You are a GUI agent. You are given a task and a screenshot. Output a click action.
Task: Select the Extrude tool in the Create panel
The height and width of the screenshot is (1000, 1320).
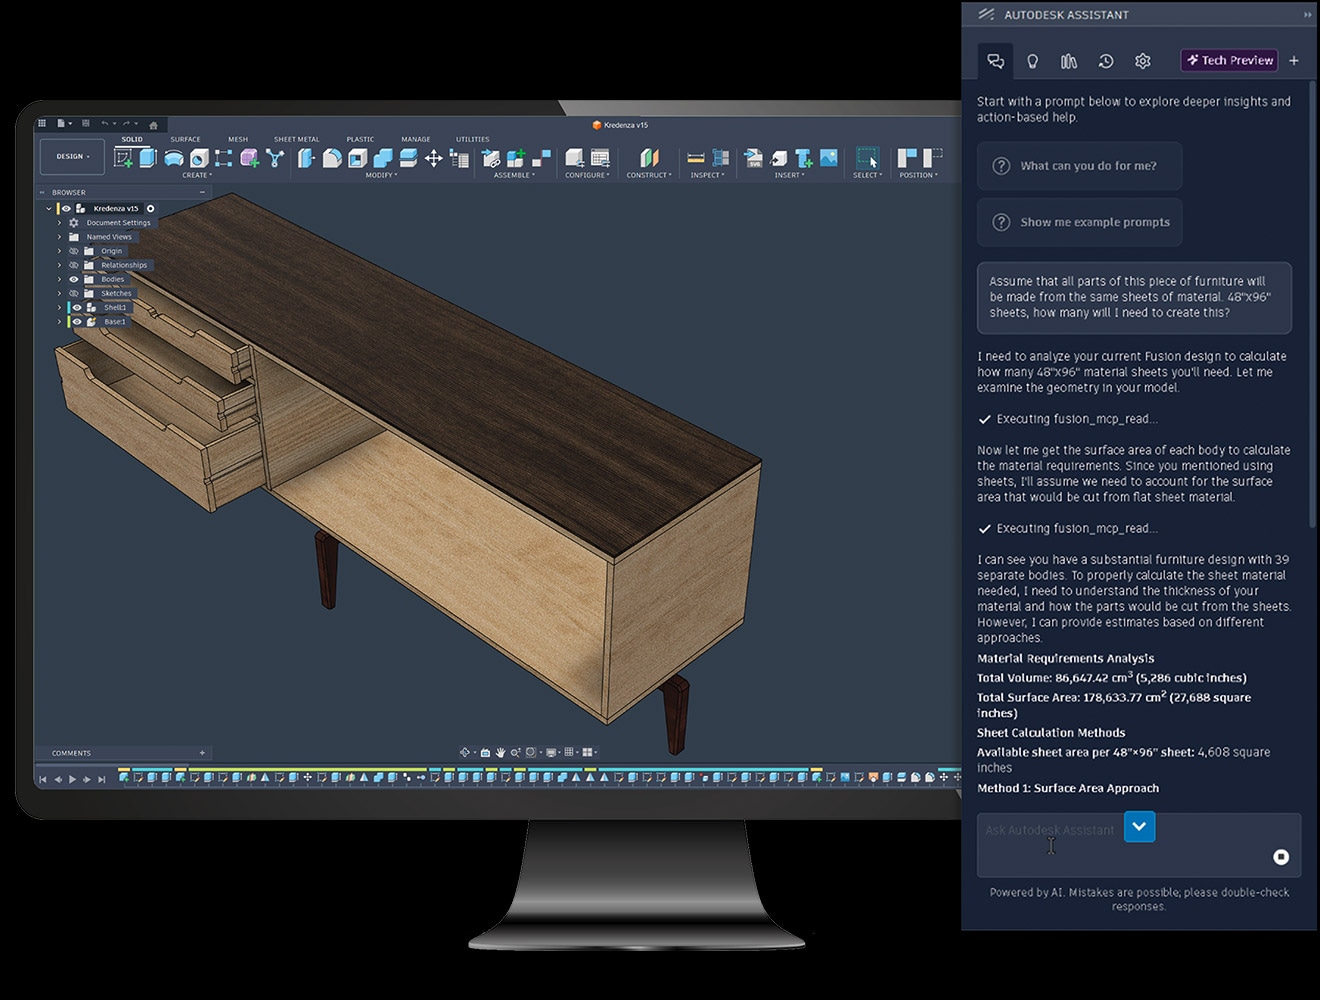148,158
